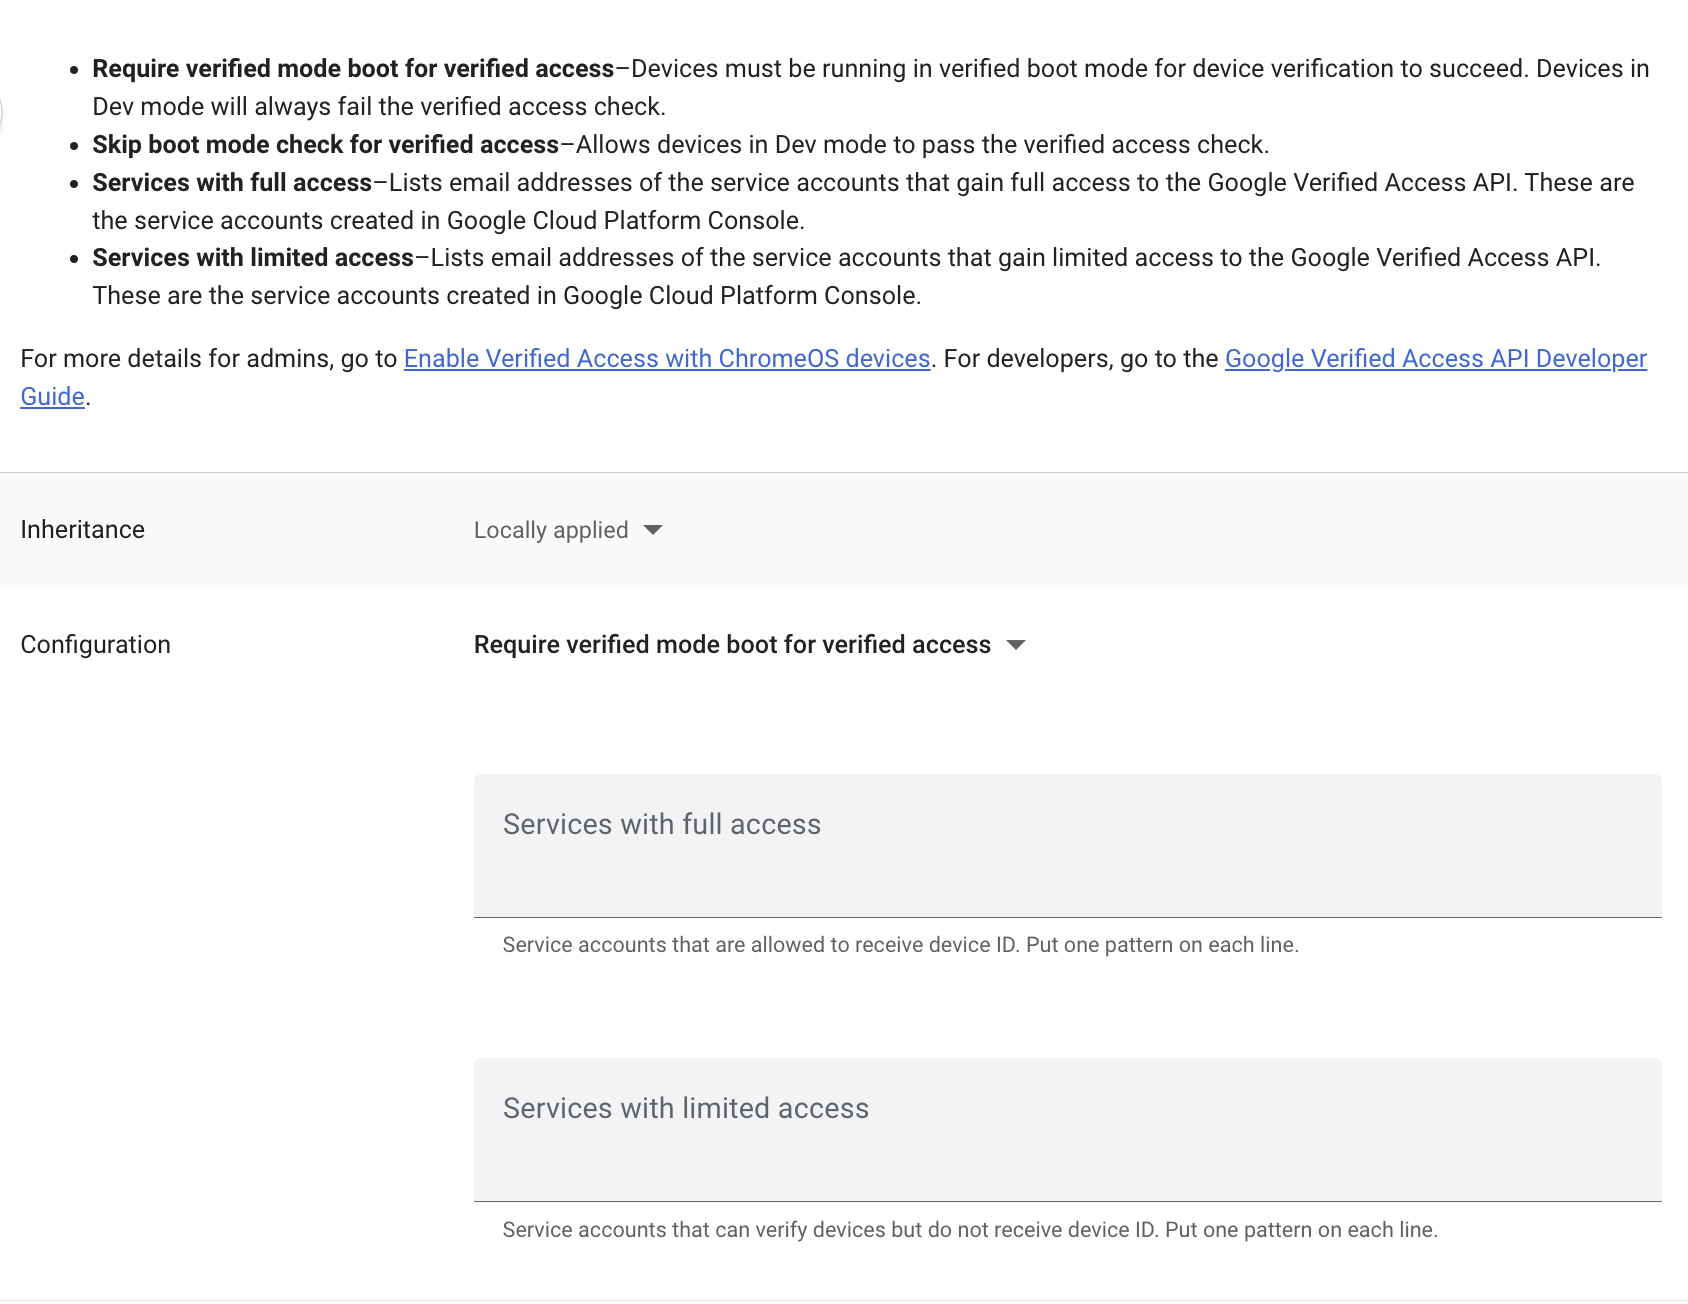This screenshot has width=1688, height=1304.
Task: Select the Inheritance row label
Action: pos(82,530)
